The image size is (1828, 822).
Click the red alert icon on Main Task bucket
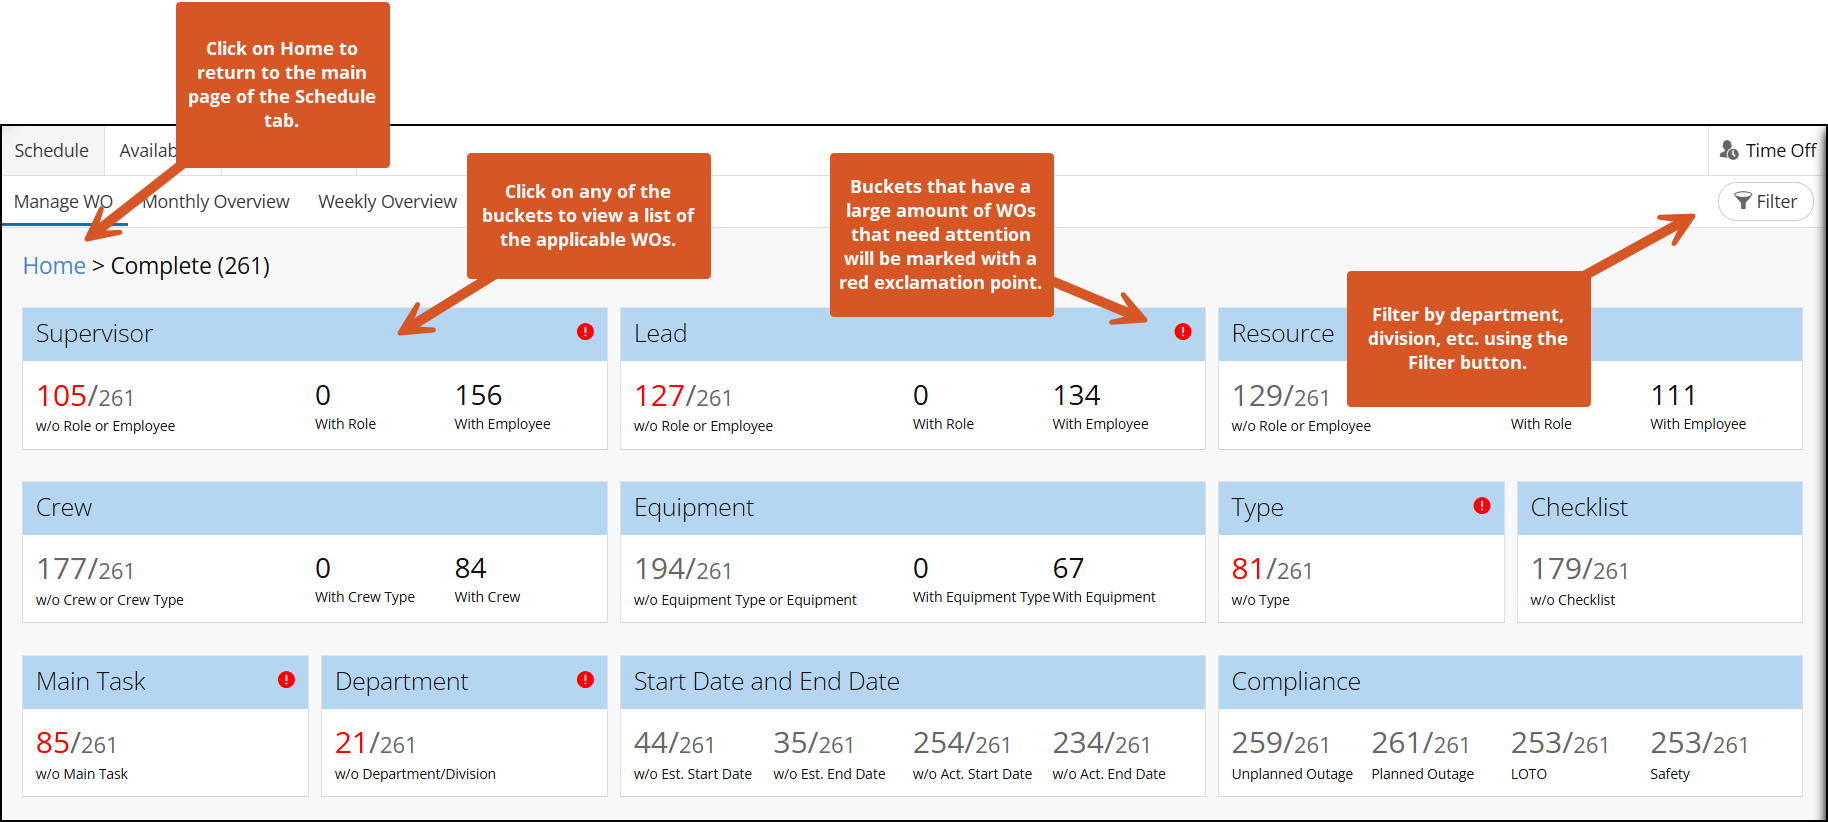coord(286,680)
